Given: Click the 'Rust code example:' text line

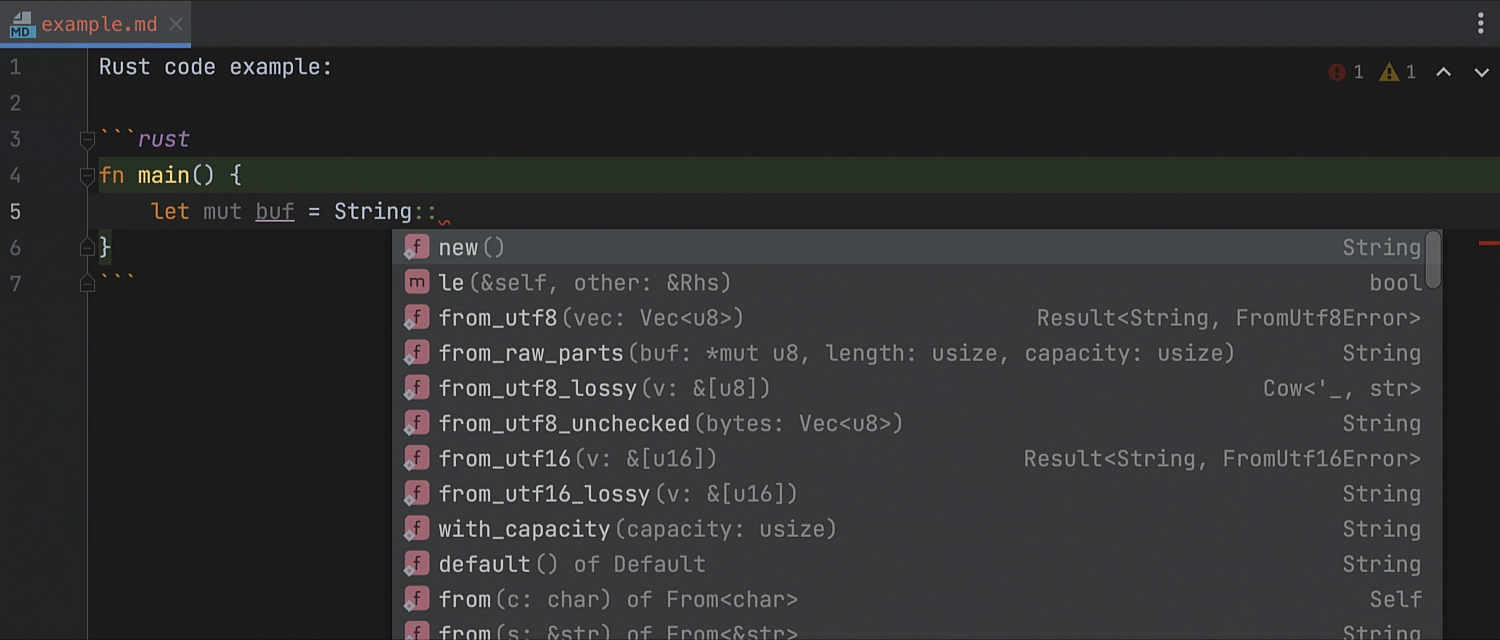Looking at the screenshot, I should coord(215,68).
